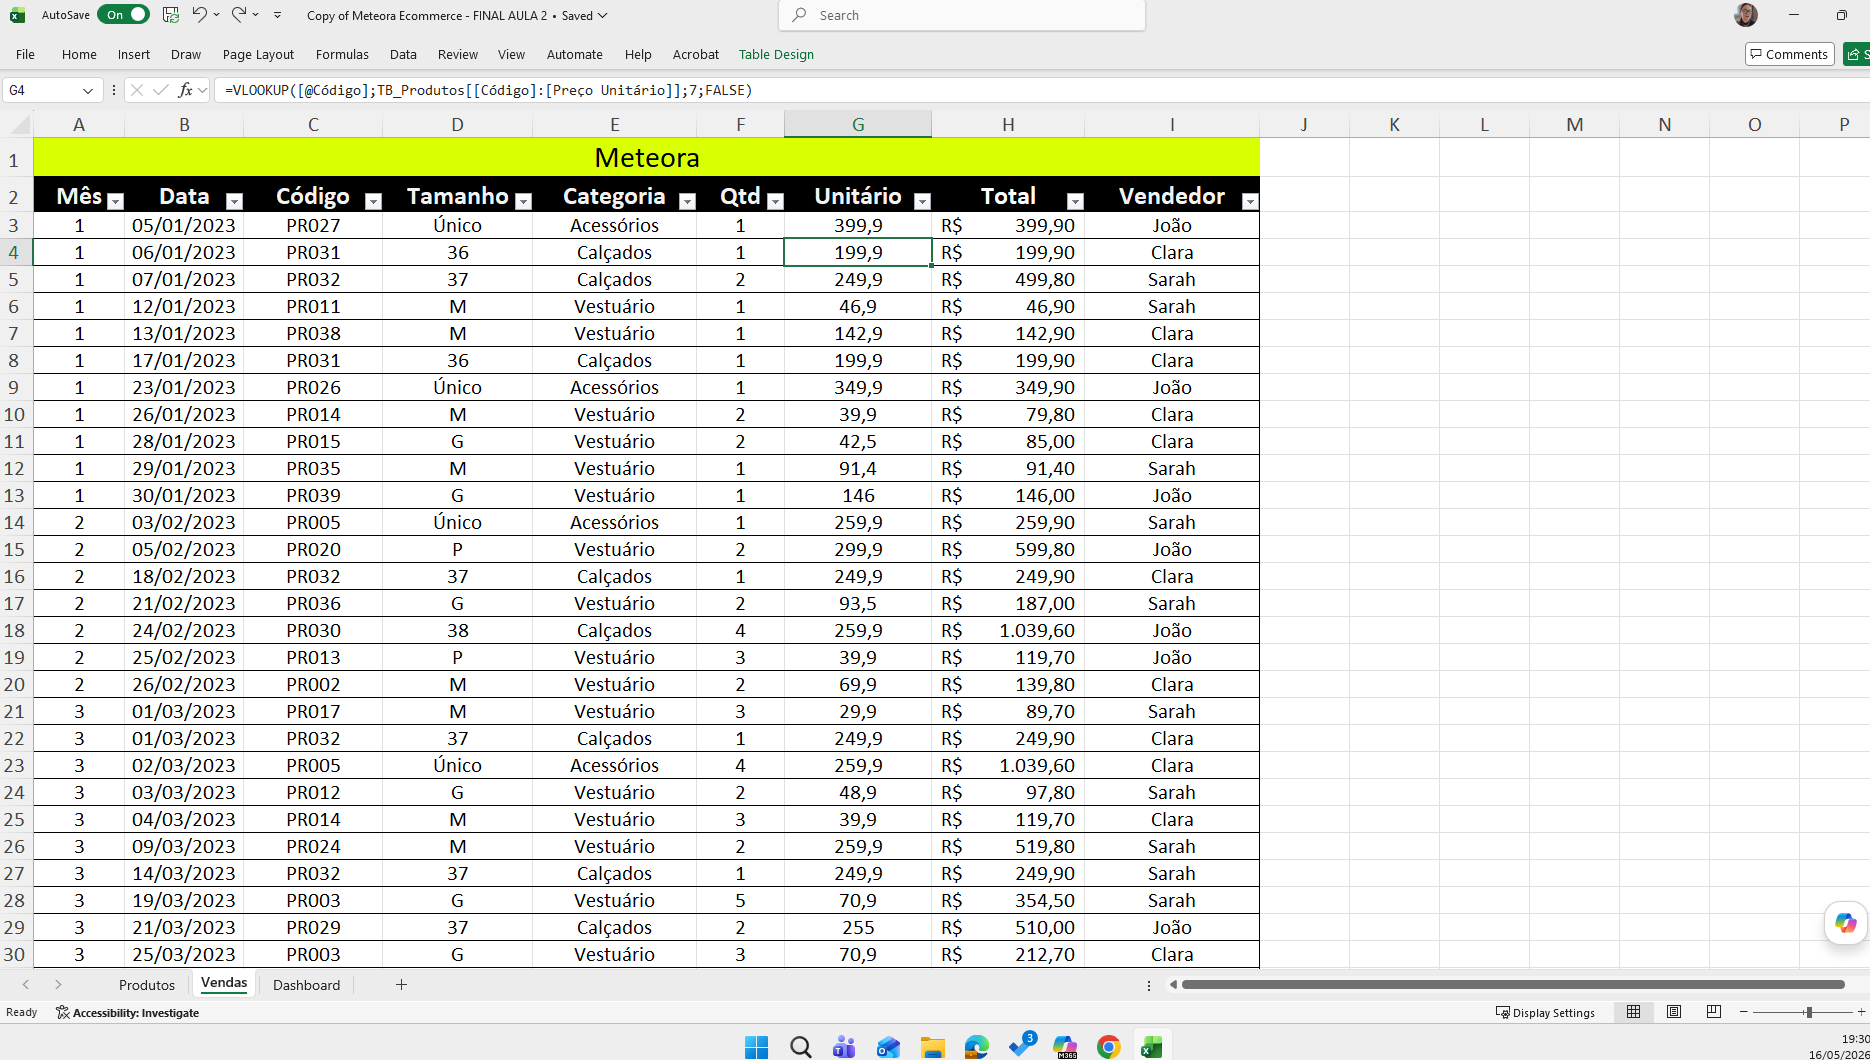1870x1060 pixels.
Task: Open Microsoft Teams from taskbar
Action: point(845,1047)
